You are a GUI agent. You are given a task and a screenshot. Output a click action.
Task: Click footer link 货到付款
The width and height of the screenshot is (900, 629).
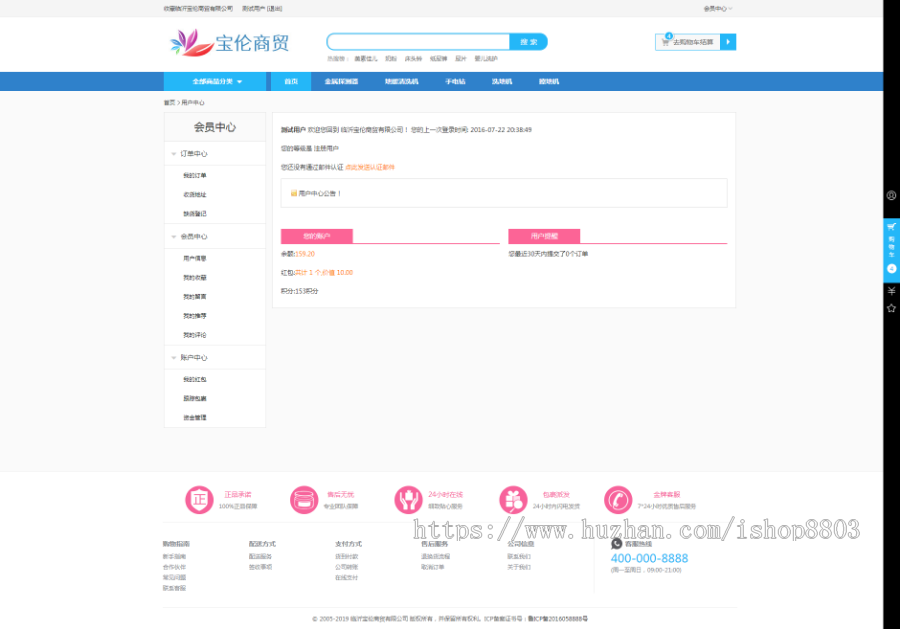(347, 557)
